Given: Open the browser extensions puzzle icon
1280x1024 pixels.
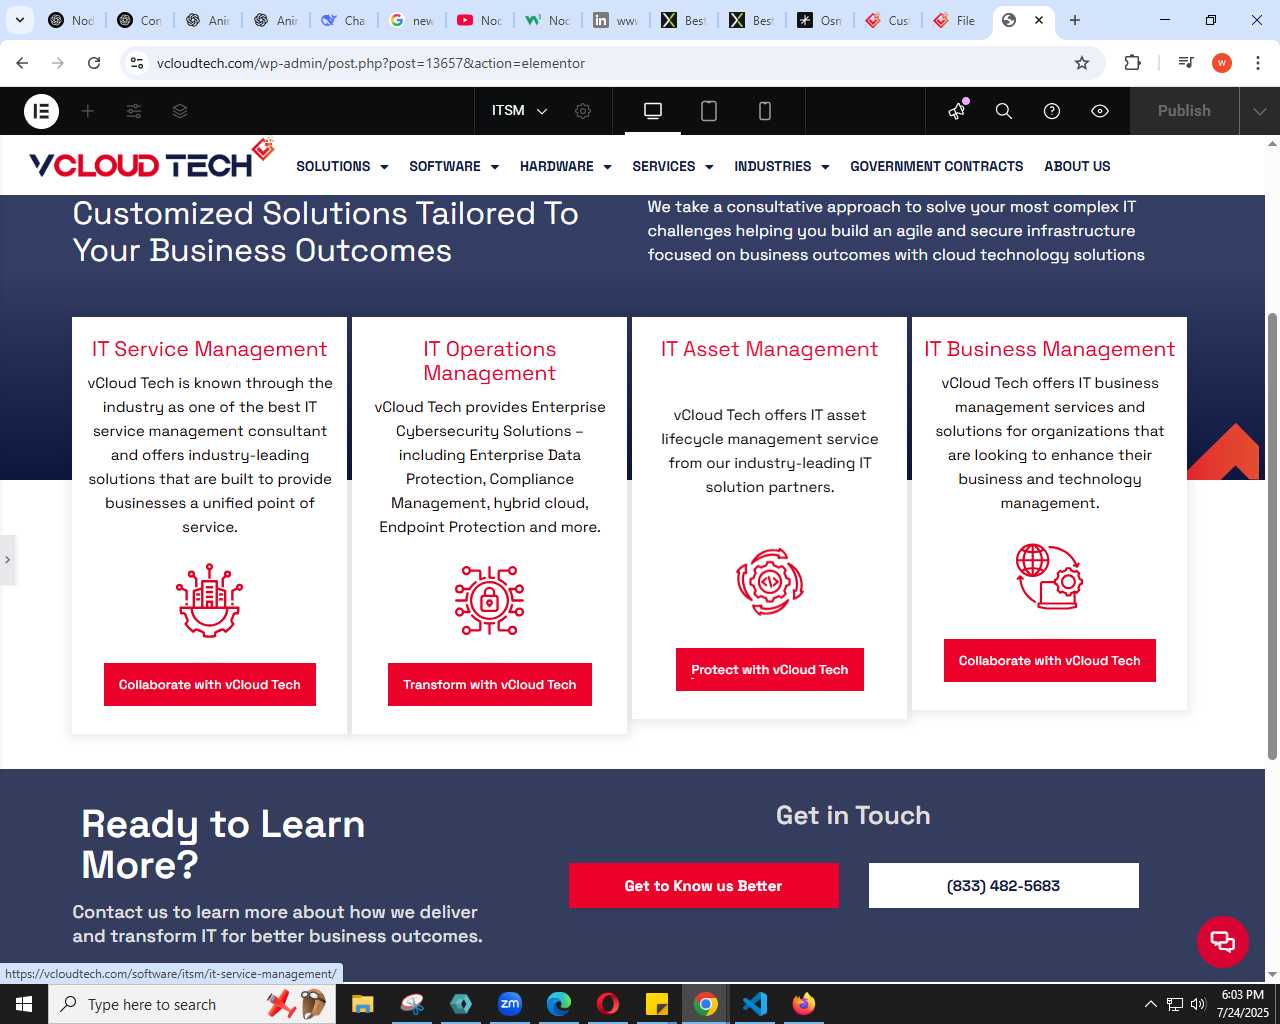Looking at the screenshot, I should pos(1132,63).
